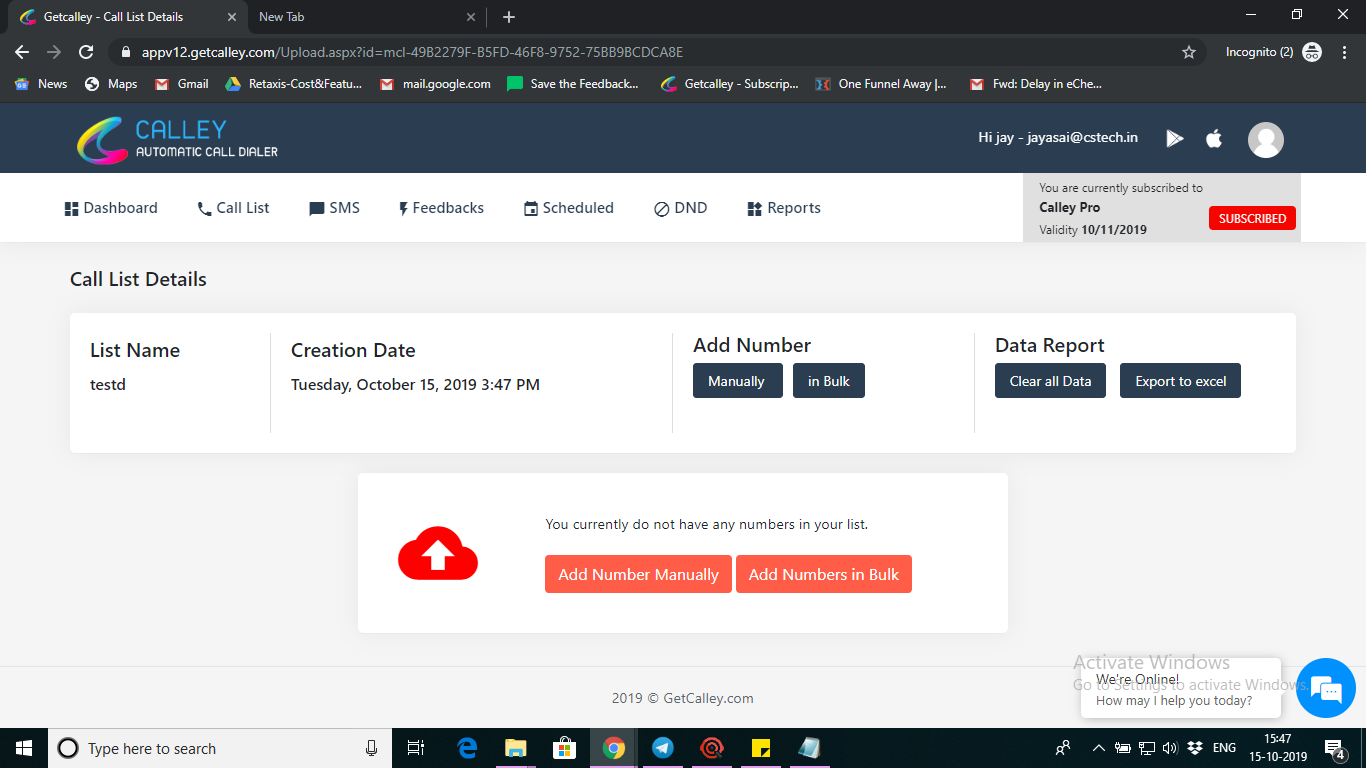Go to the Dashboard menu
Viewport: 1366px width, 768px height.
pyautogui.click(x=111, y=208)
